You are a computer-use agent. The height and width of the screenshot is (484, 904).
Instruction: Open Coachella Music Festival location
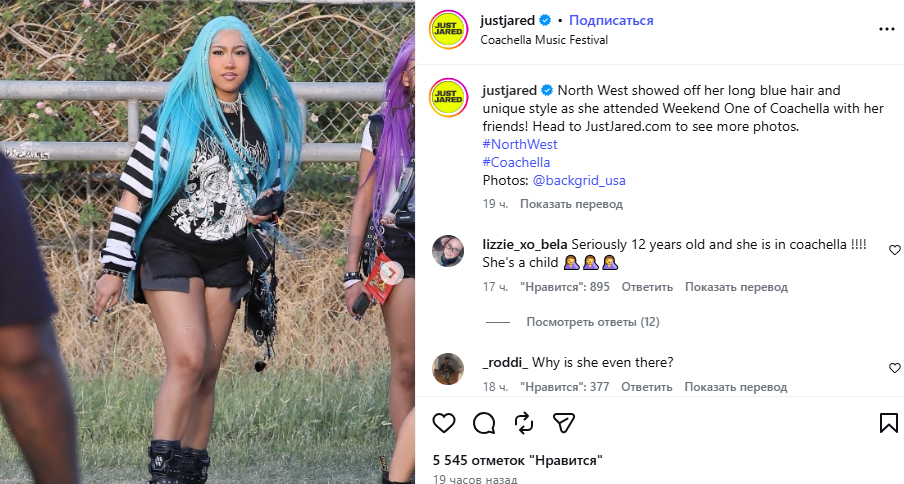tap(544, 40)
